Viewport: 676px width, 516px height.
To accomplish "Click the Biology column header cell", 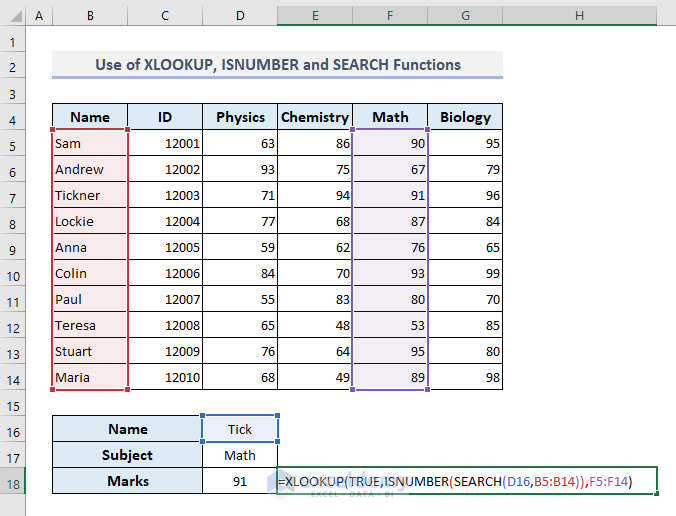I will point(465,117).
